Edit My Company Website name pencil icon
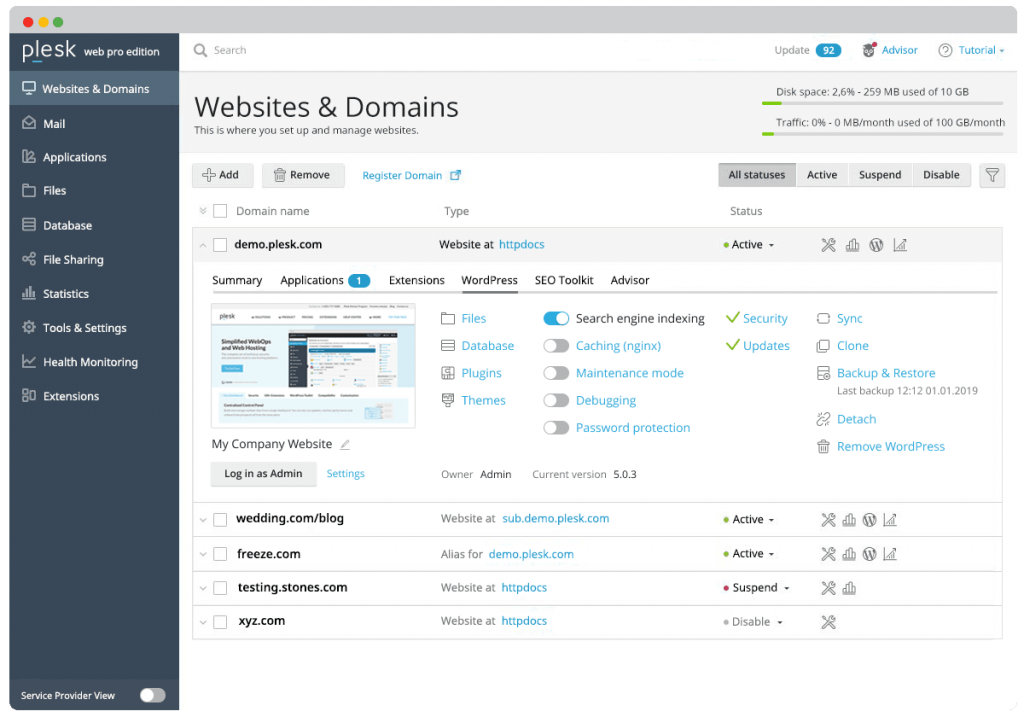The image size is (1024, 717). click(345, 444)
